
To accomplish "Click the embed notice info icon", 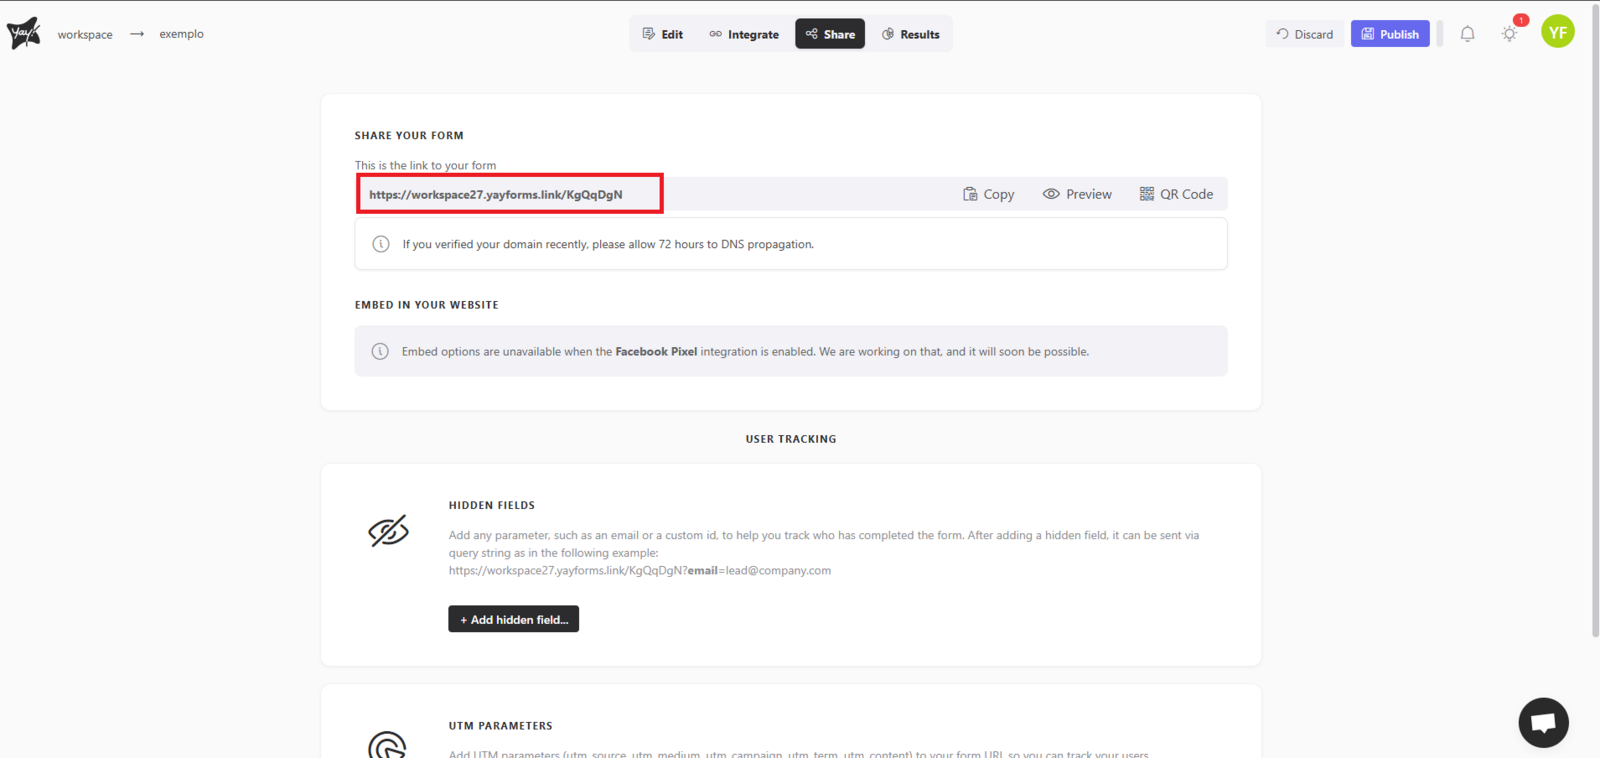I will pyautogui.click(x=380, y=351).
